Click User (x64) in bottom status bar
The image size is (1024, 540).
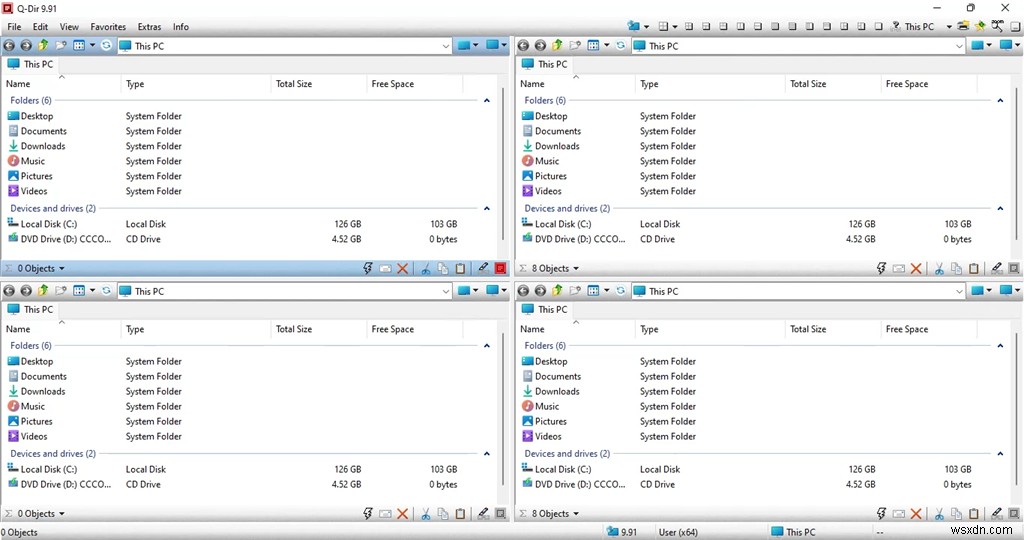678,532
